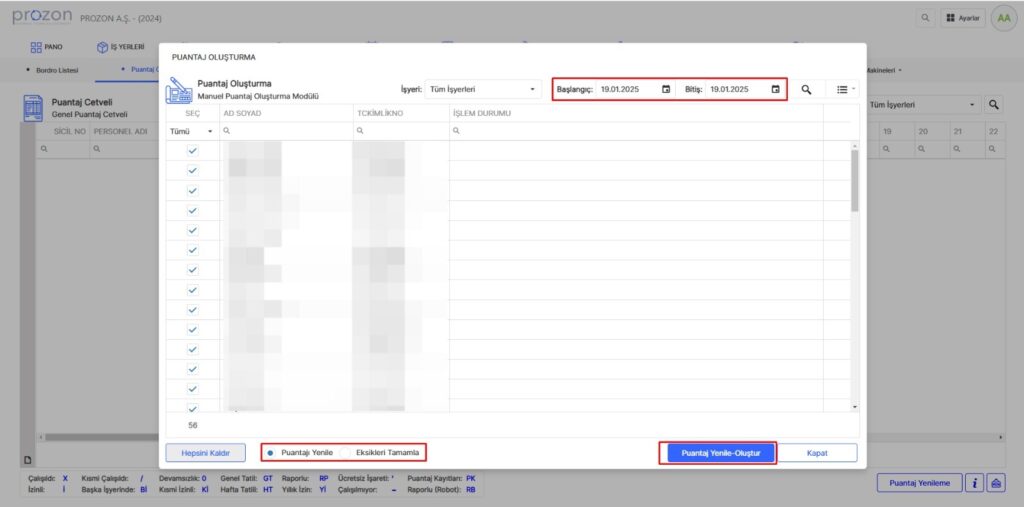Click the top header search icon
The width and height of the screenshot is (1024, 507).
[924, 19]
